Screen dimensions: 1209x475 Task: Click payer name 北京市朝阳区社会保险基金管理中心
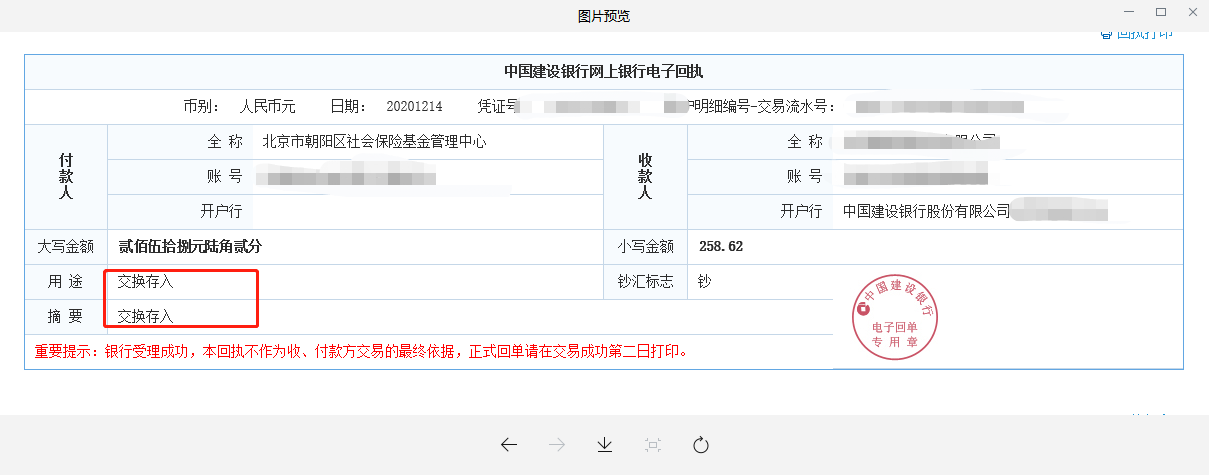tap(374, 142)
